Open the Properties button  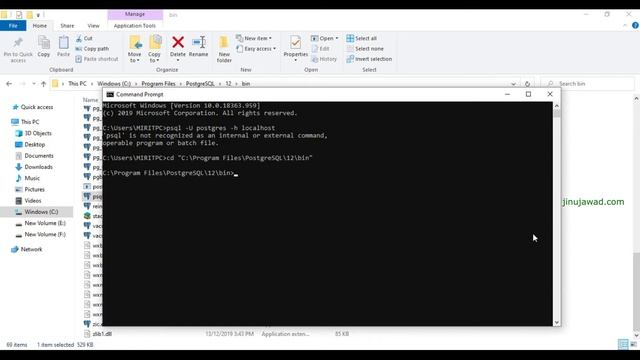click(296, 49)
